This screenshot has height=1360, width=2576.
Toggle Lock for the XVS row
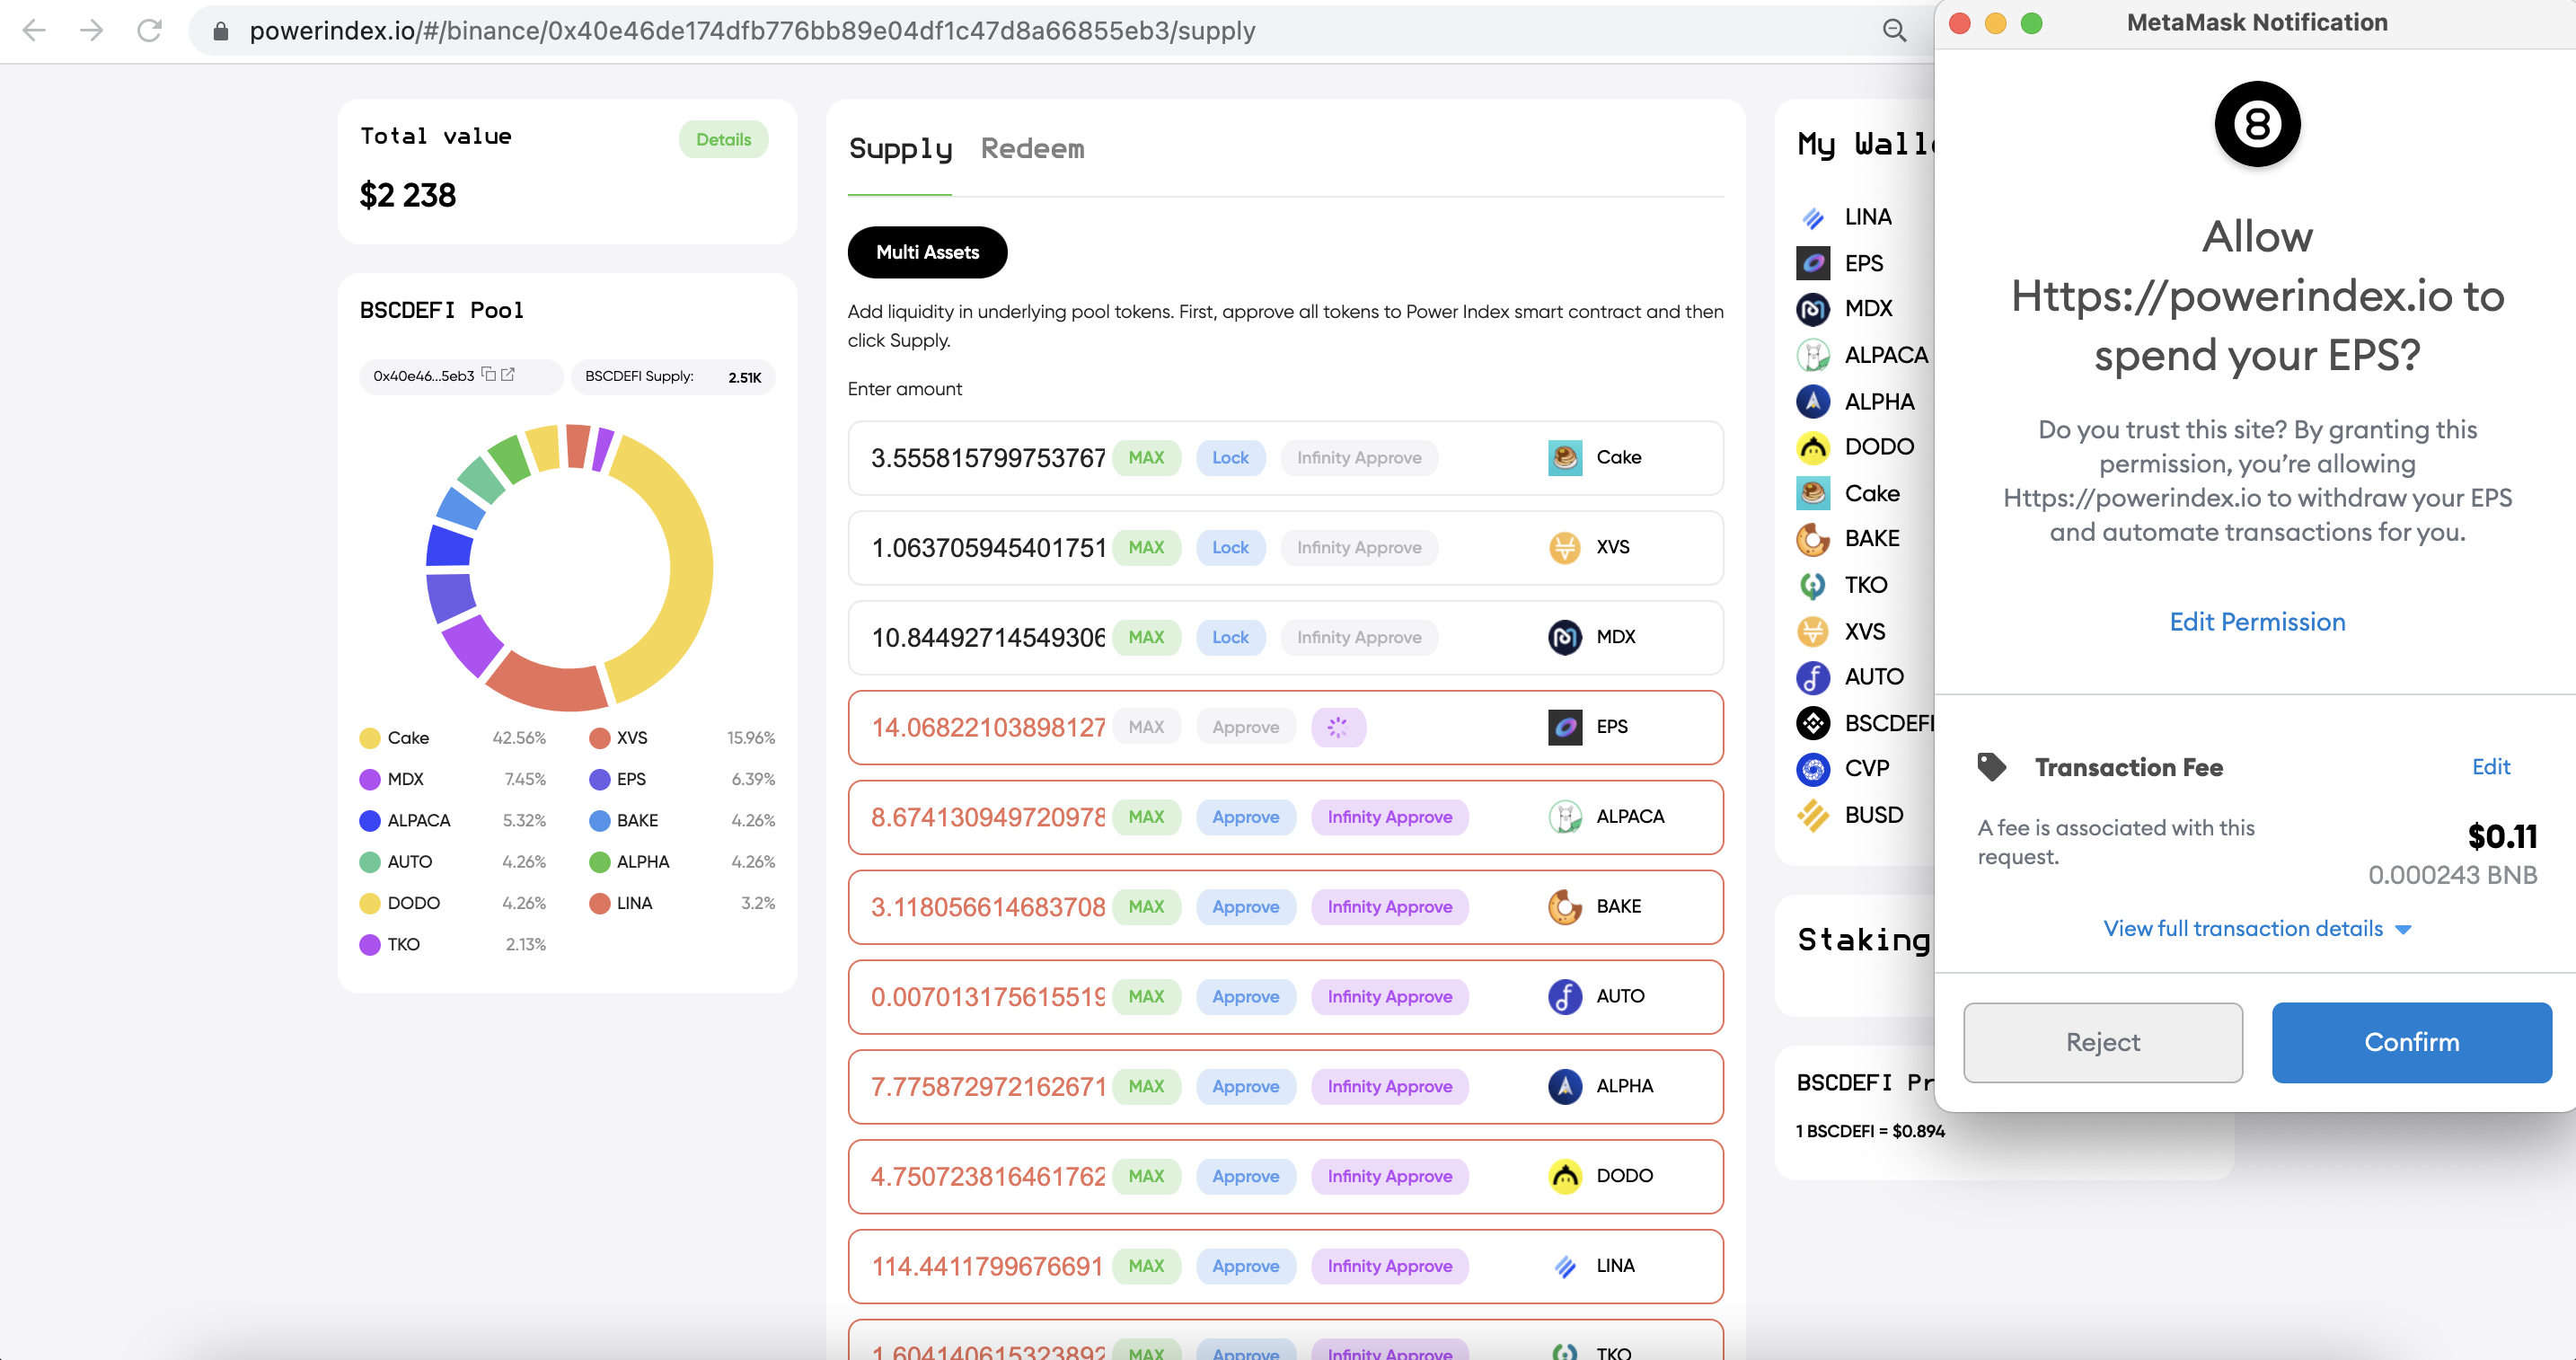pyautogui.click(x=1230, y=547)
